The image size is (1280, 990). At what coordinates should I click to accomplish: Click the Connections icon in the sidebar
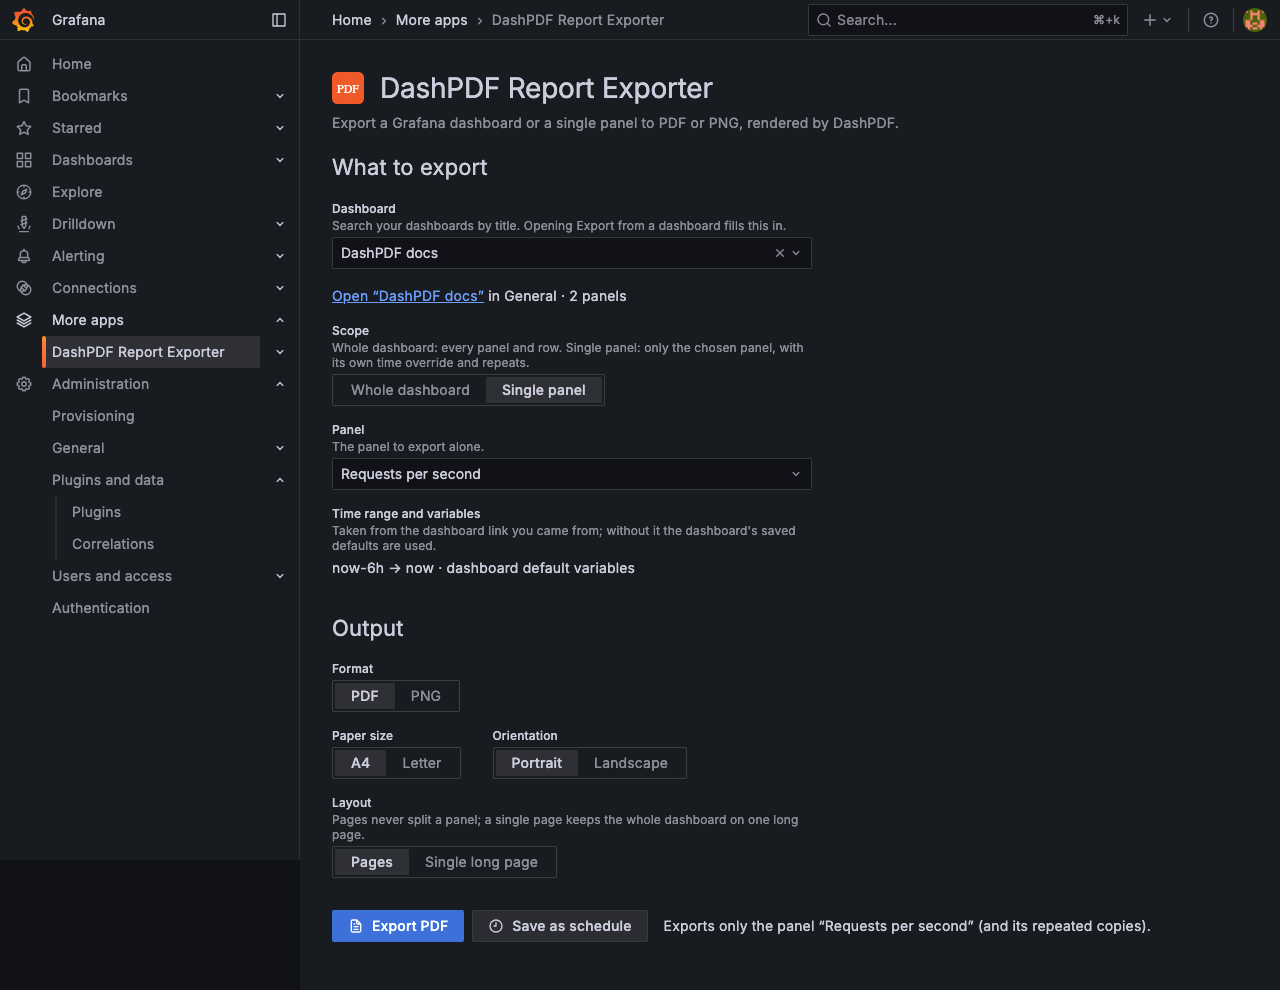24,288
